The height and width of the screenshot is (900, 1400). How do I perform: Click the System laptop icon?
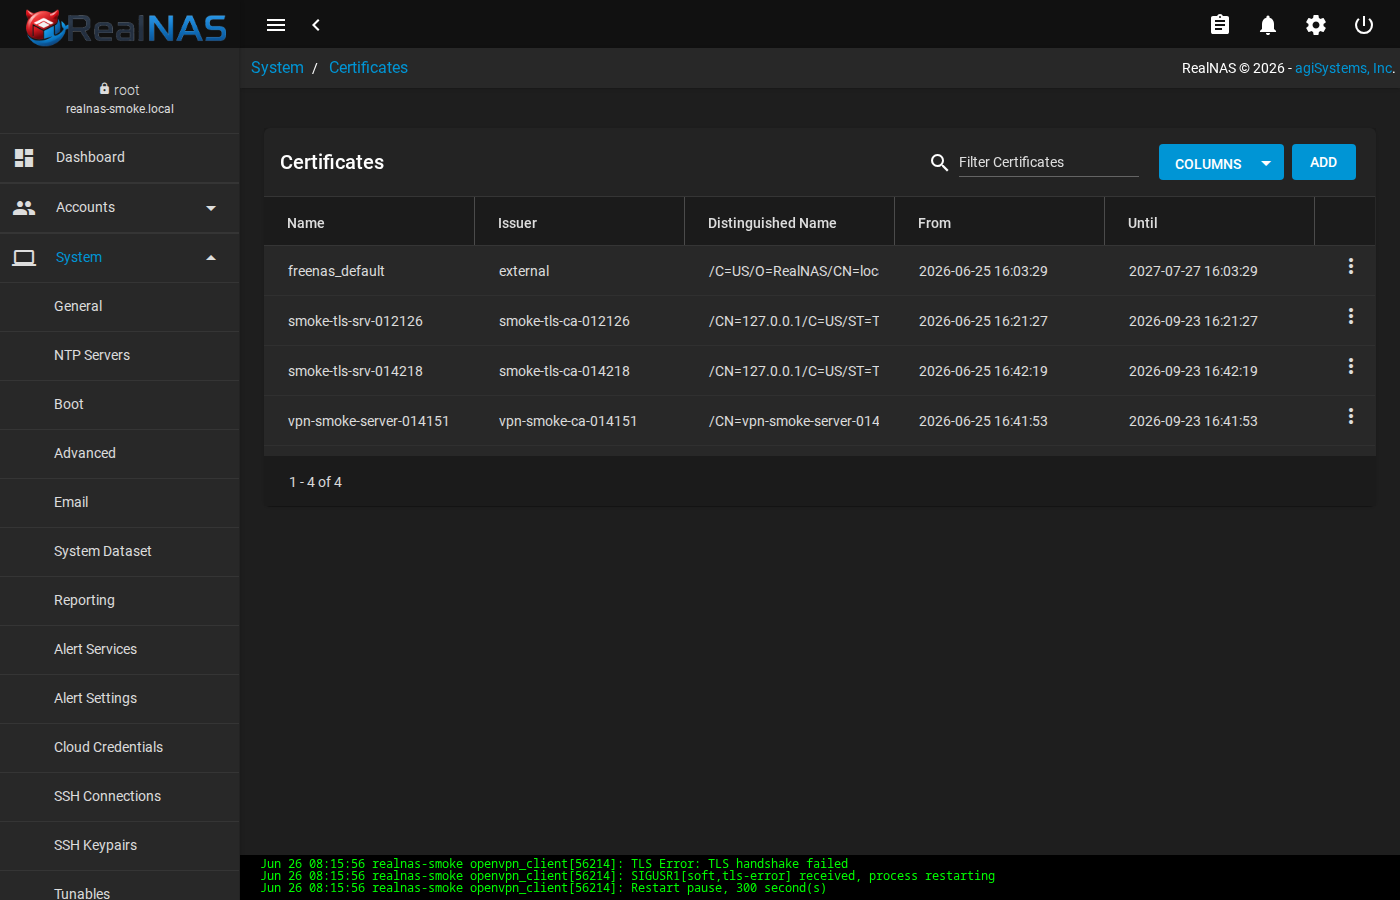(24, 257)
